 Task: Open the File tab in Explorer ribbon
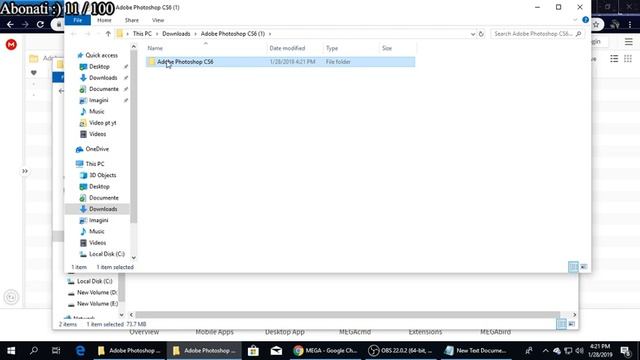click(x=78, y=20)
